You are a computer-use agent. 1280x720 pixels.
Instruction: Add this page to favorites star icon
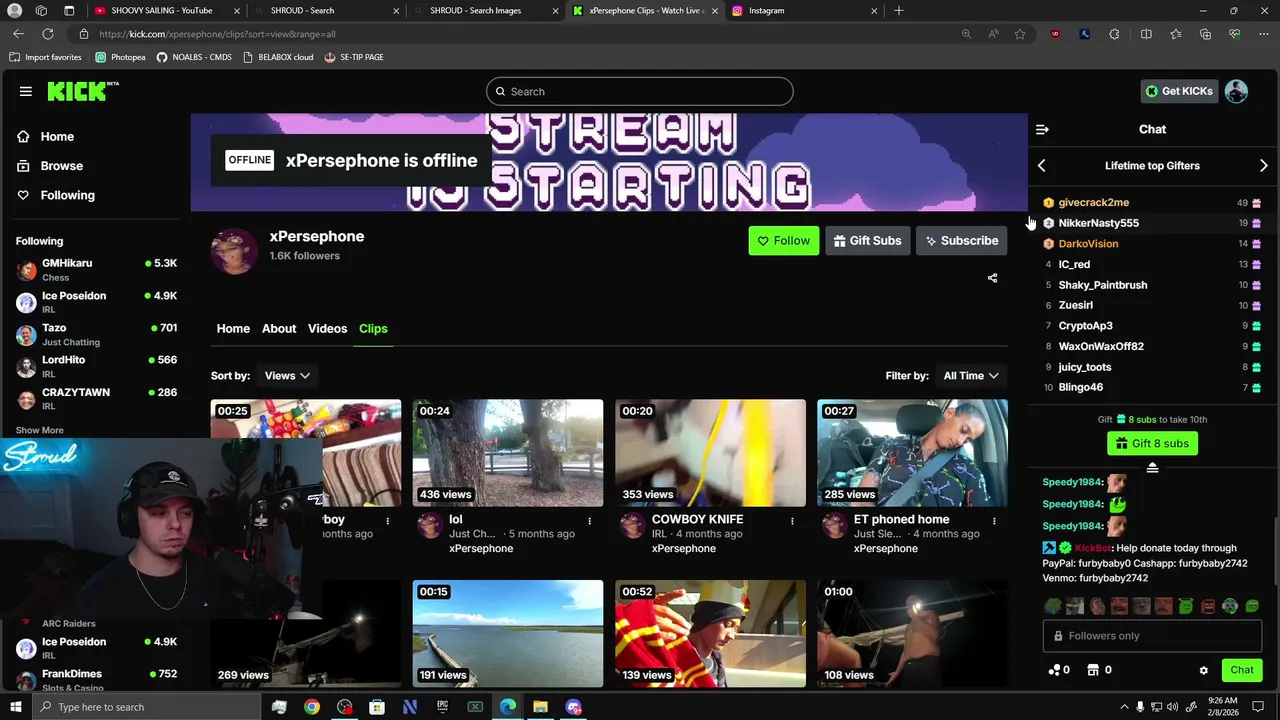tap(1020, 34)
